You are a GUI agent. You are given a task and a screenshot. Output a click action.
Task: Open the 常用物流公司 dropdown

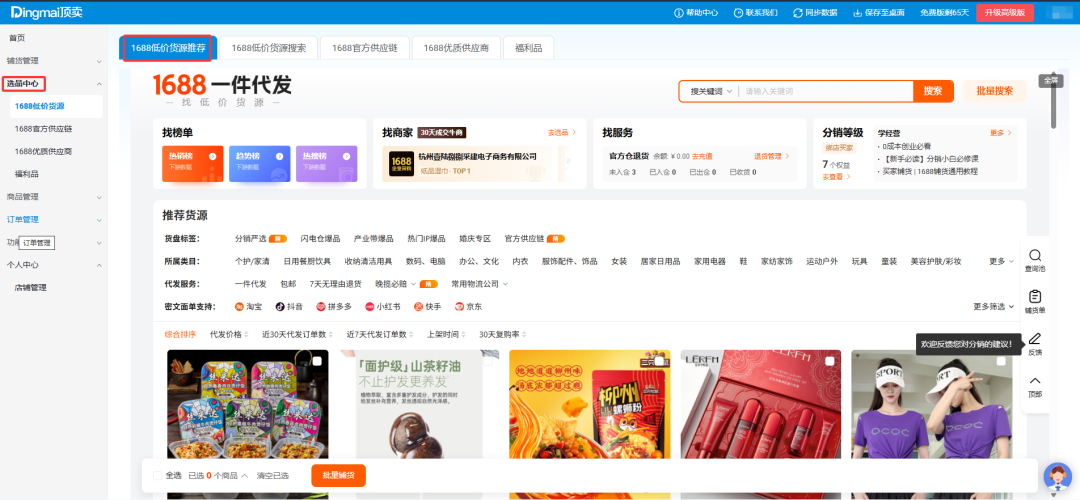(479, 284)
